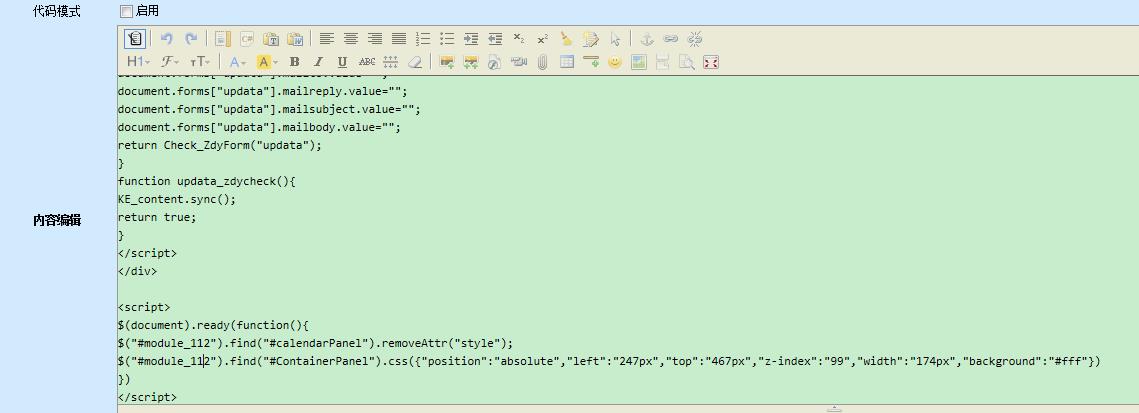
Task: Click the redo arrow icon
Action: point(191,39)
